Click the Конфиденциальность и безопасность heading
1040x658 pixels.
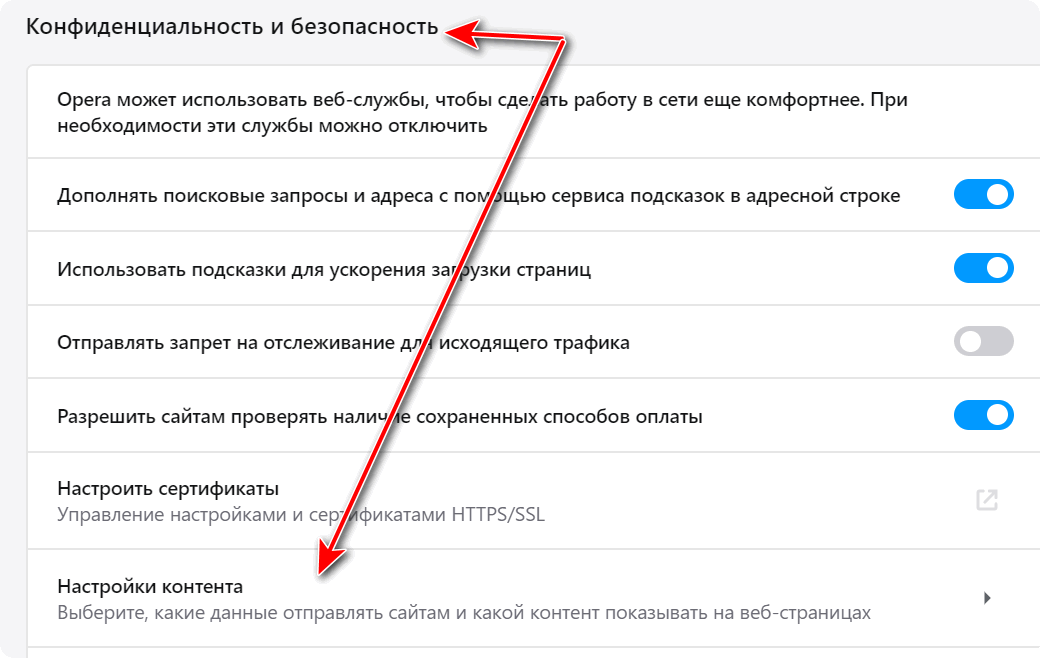(x=232, y=26)
